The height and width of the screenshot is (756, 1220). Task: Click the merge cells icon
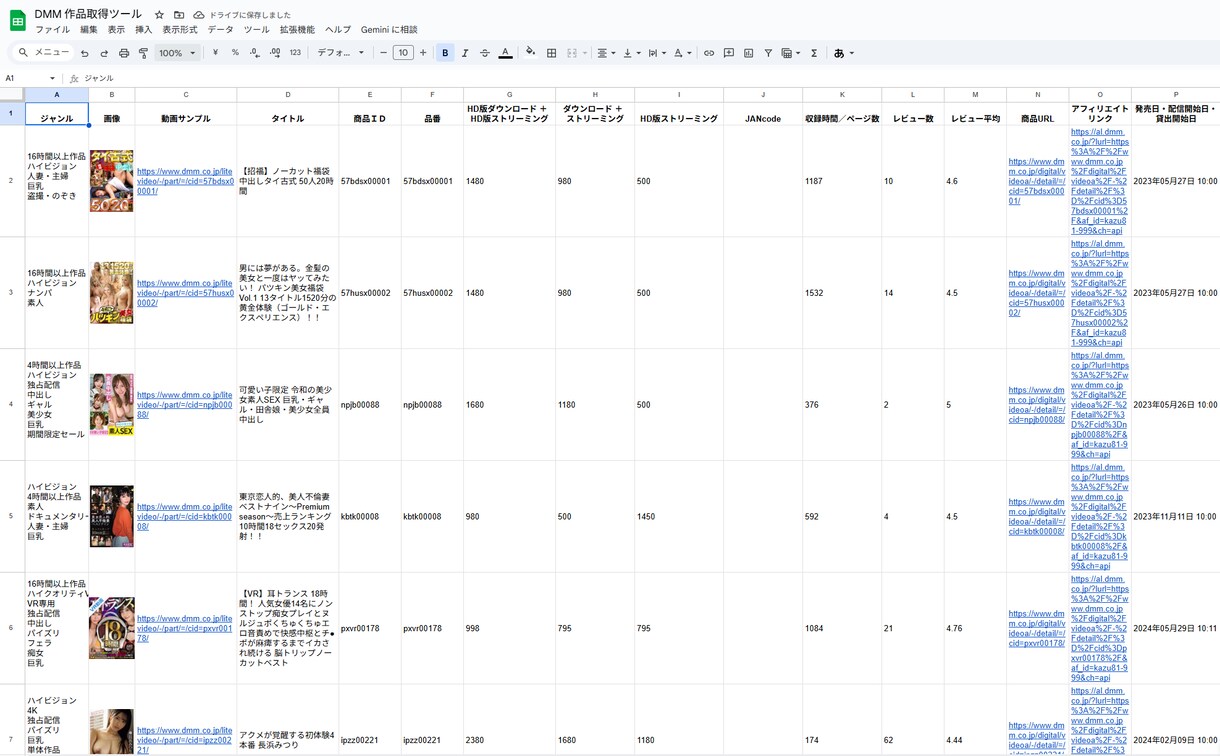coord(572,53)
